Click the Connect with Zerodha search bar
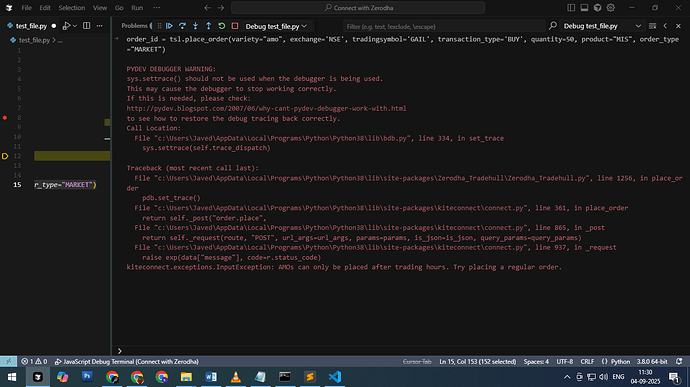The height and width of the screenshot is (387, 690). (x=358, y=7)
